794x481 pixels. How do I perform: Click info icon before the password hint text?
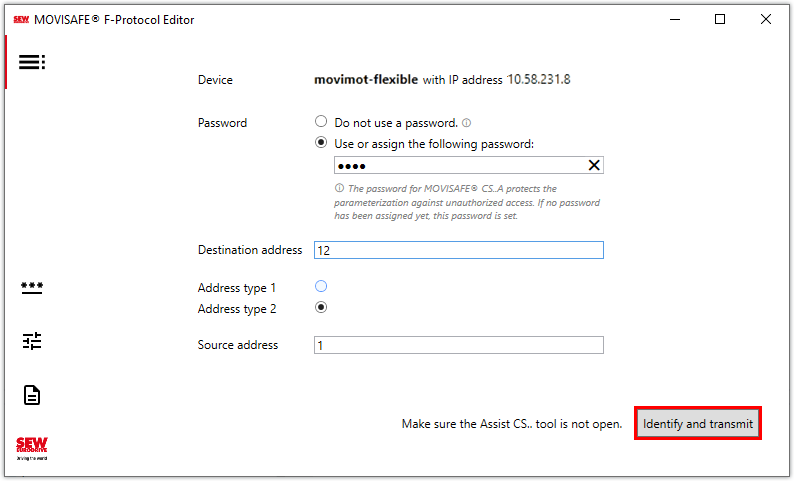click(339, 189)
